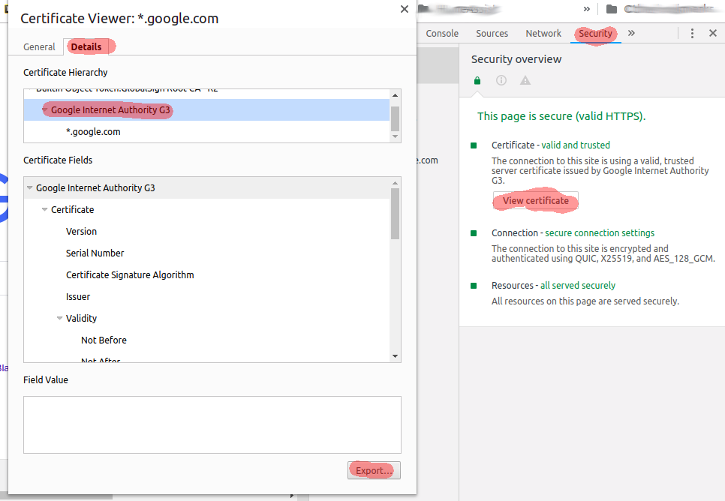Click the green secure lock icon
Viewport: 725px width, 501px height.
click(x=477, y=80)
